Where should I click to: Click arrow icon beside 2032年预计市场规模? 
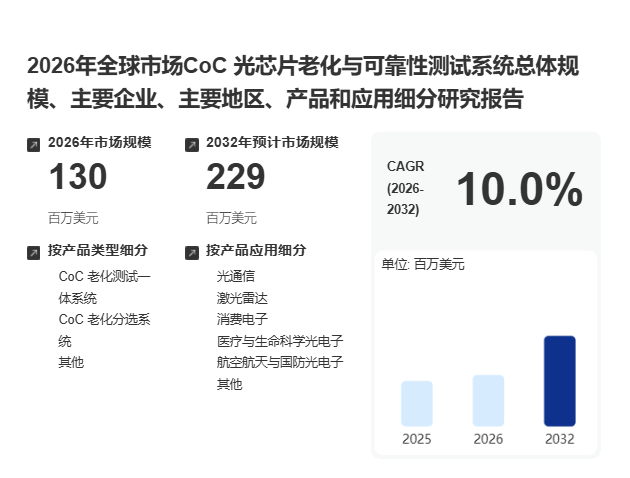click(192, 145)
